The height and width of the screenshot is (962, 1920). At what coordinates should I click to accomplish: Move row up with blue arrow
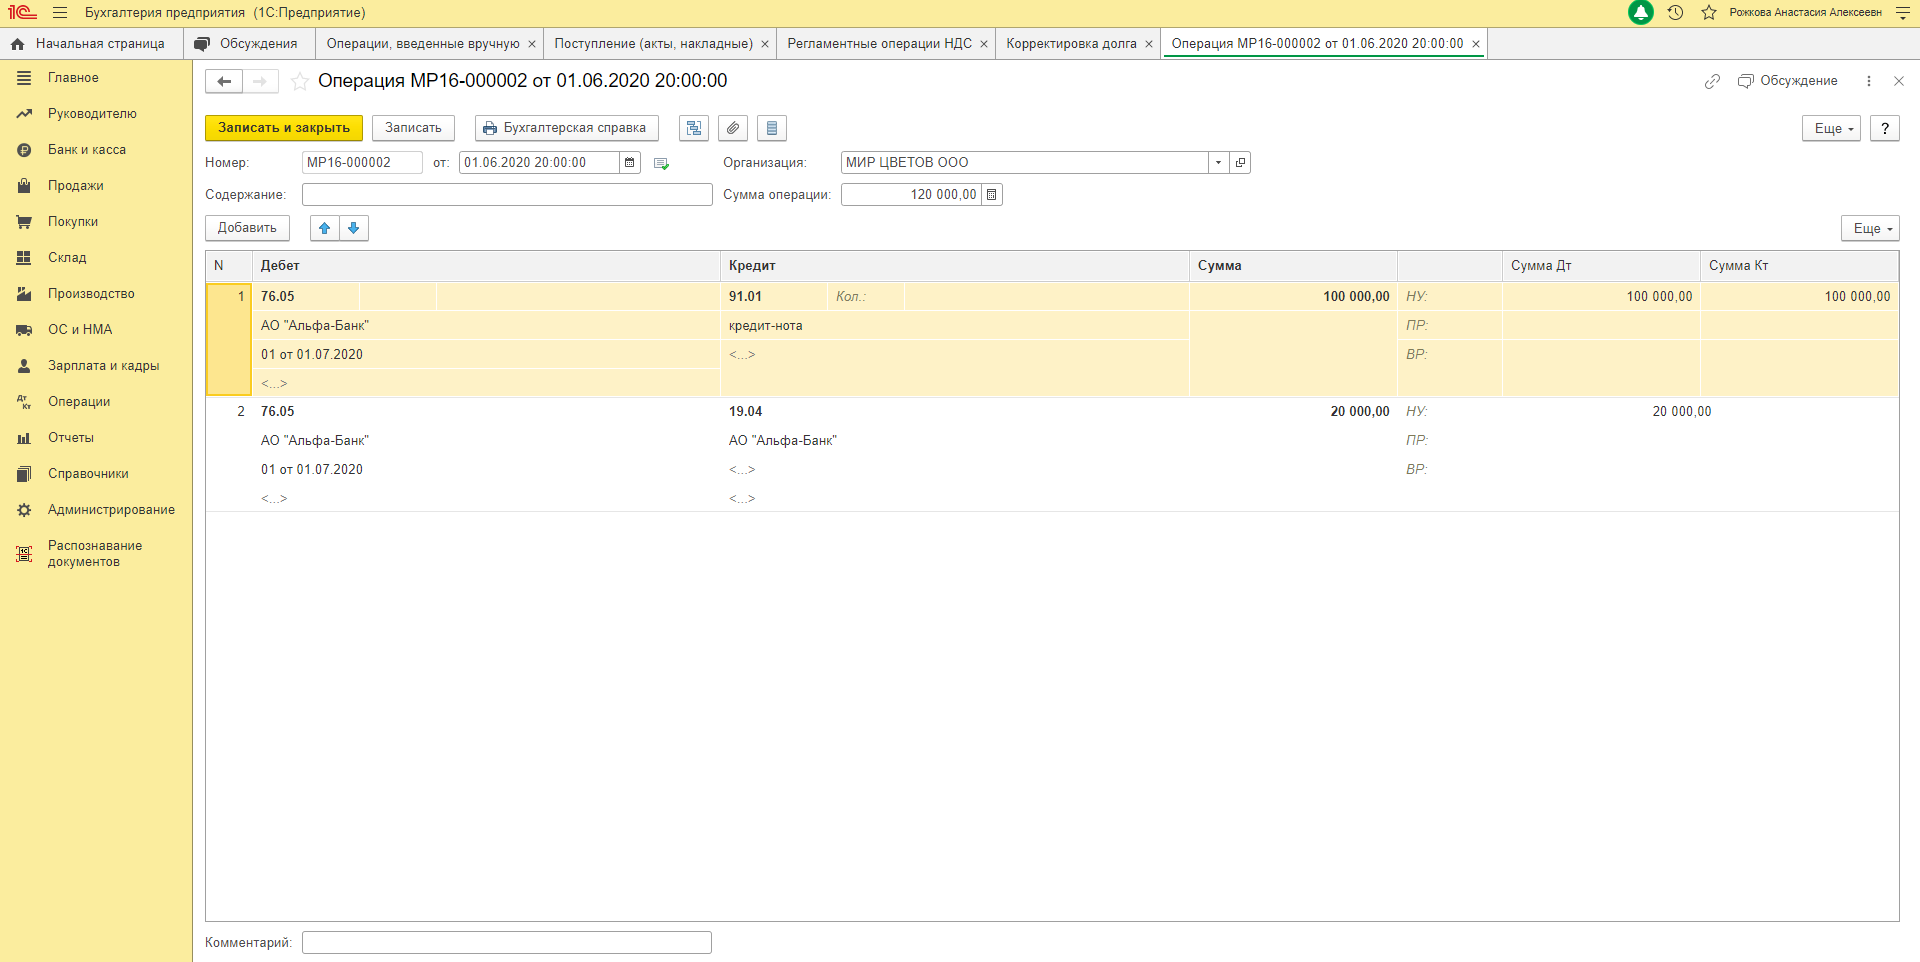(x=325, y=228)
